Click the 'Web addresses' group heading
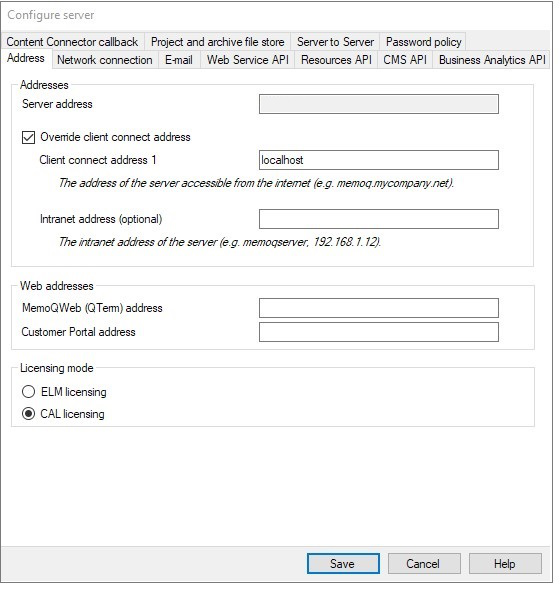 pyautogui.click(x=57, y=286)
